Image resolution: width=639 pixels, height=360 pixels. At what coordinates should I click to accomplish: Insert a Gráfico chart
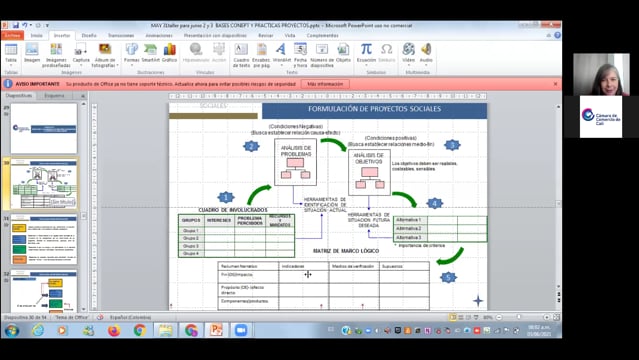tap(170, 53)
